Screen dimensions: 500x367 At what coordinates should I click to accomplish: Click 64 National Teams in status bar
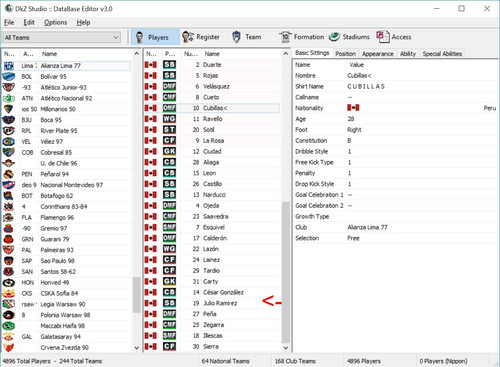225,361
